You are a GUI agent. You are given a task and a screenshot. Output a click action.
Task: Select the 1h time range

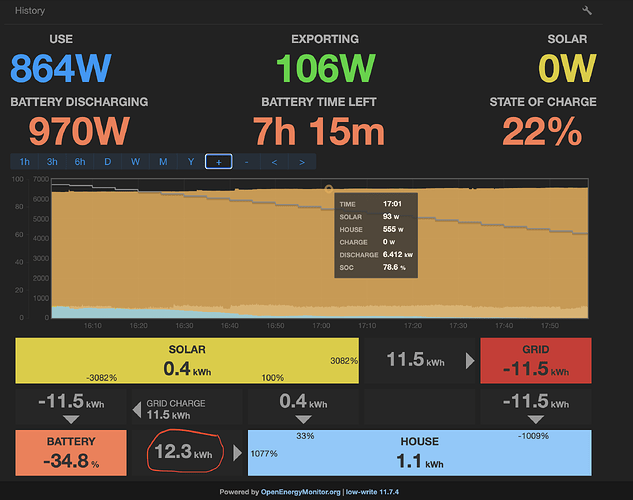[24, 161]
